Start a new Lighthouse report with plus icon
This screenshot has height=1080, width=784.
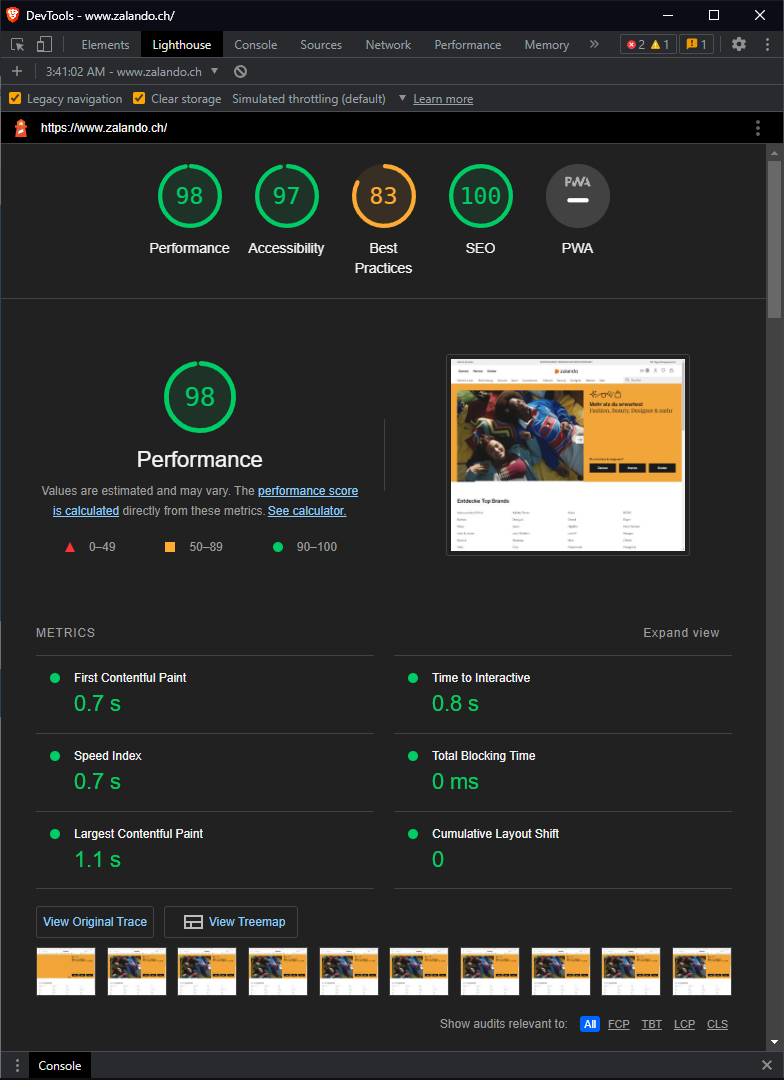pos(17,72)
